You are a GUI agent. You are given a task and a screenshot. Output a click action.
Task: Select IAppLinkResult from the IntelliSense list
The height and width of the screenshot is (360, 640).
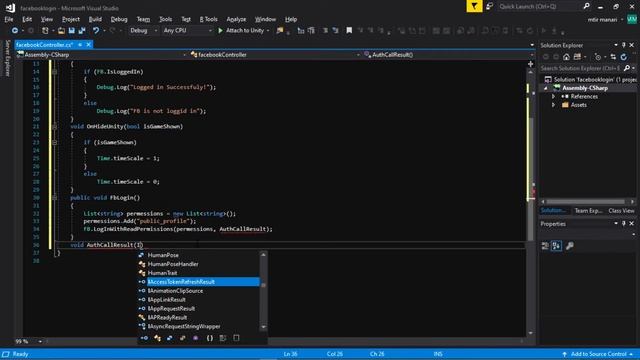(167, 300)
